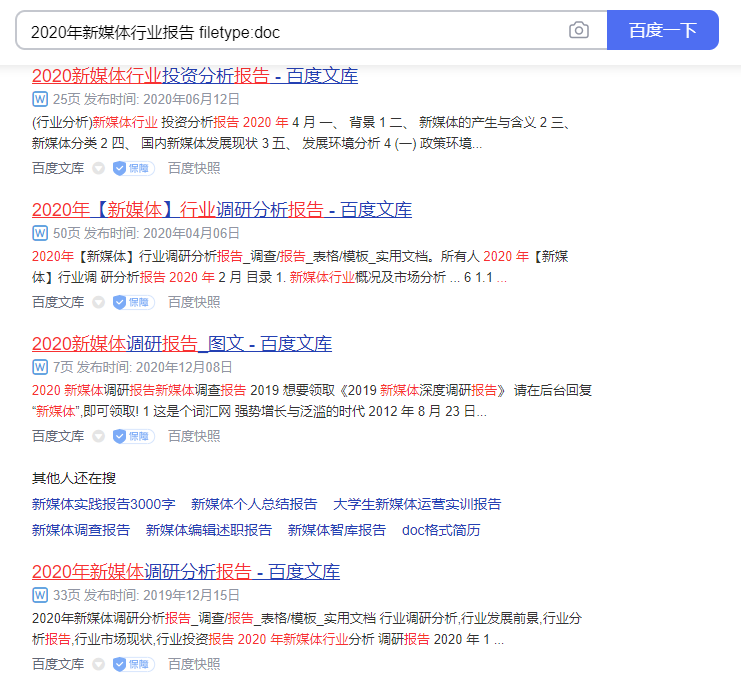Open 百度快照 for 图文 调研报告 result
The height and width of the screenshot is (685, 741).
pyautogui.click(x=194, y=436)
